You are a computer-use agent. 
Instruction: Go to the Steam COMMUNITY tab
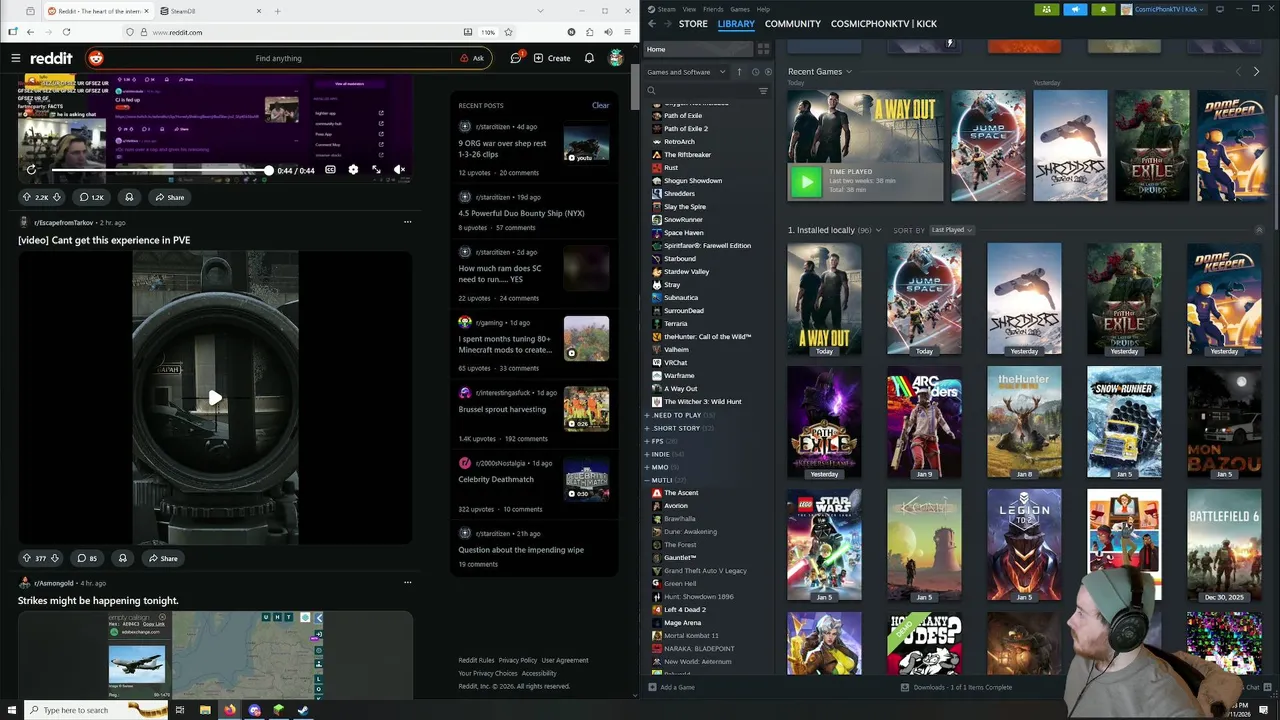tap(793, 24)
